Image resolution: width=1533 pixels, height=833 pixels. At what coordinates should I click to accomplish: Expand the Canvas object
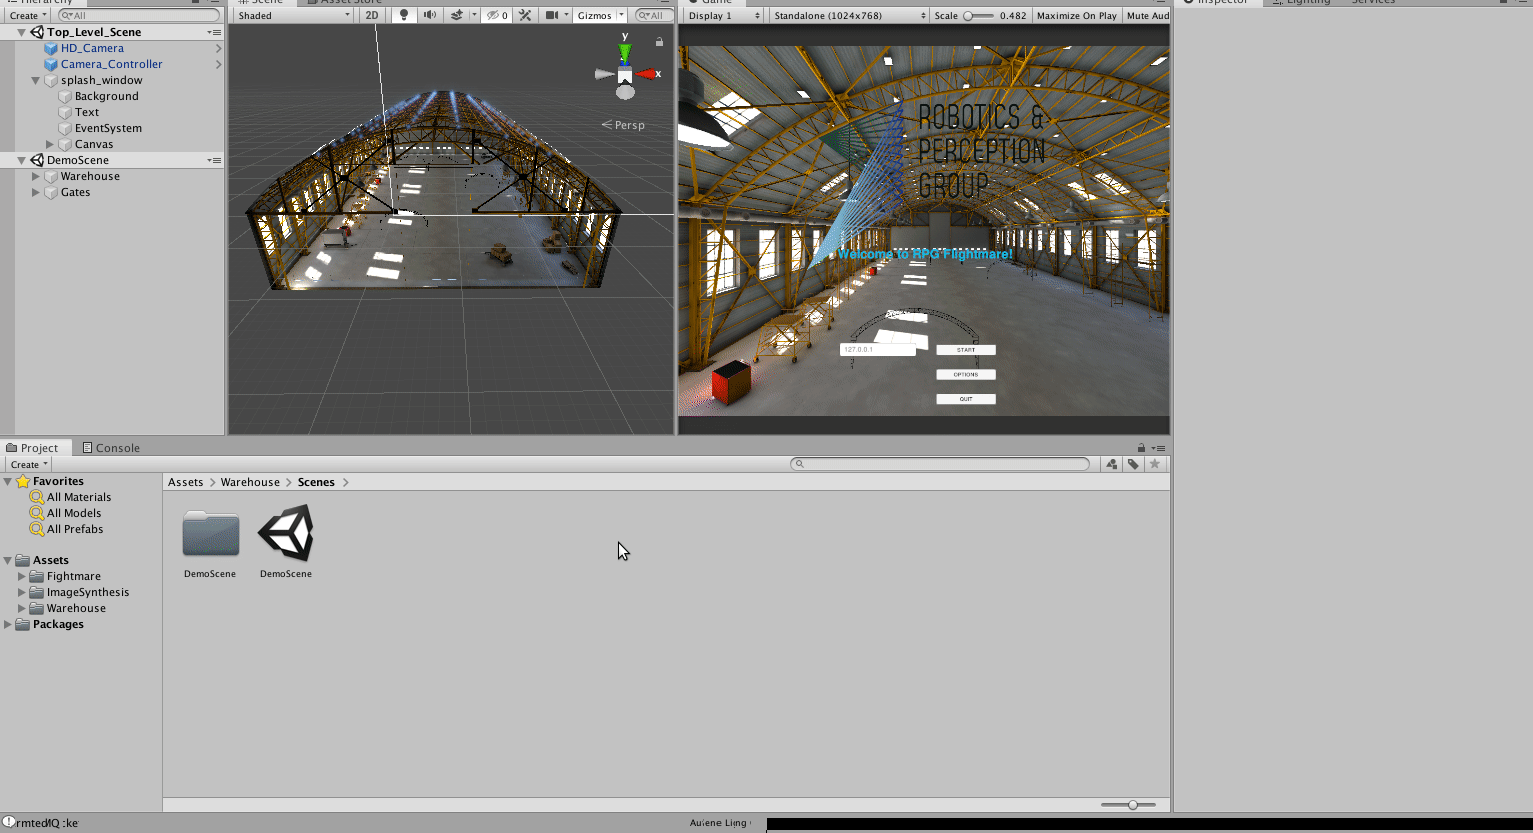[x=49, y=144]
